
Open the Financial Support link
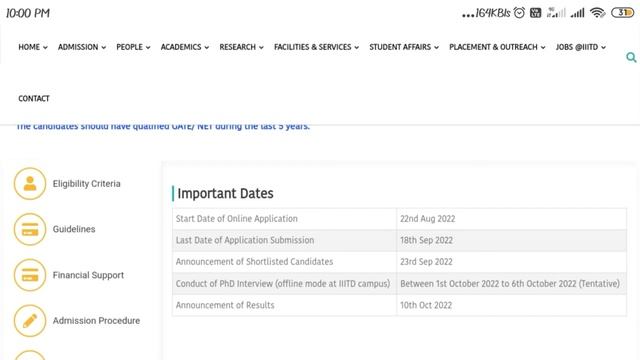tap(88, 275)
